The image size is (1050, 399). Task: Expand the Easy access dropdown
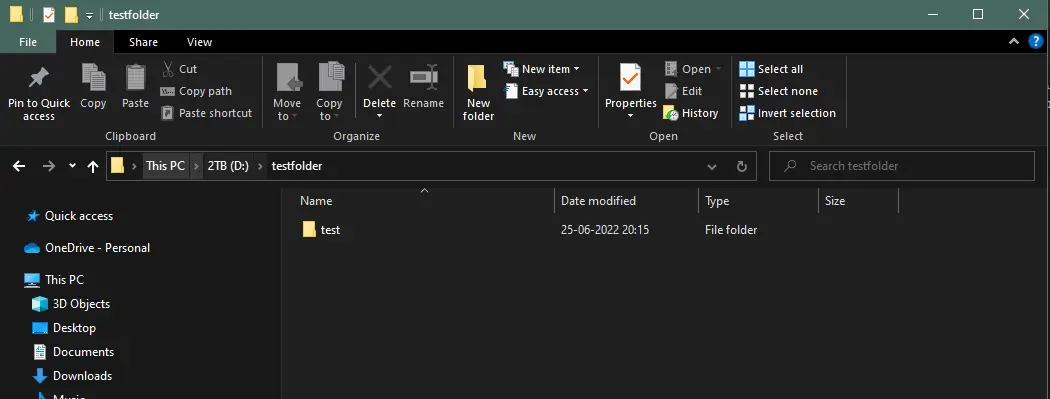point(585,91)
